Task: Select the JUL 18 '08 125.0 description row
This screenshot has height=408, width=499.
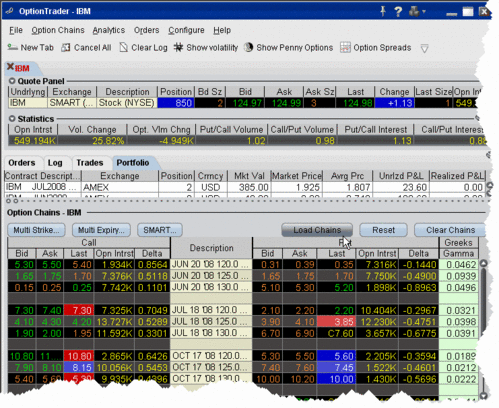Action: click(211, 322)
